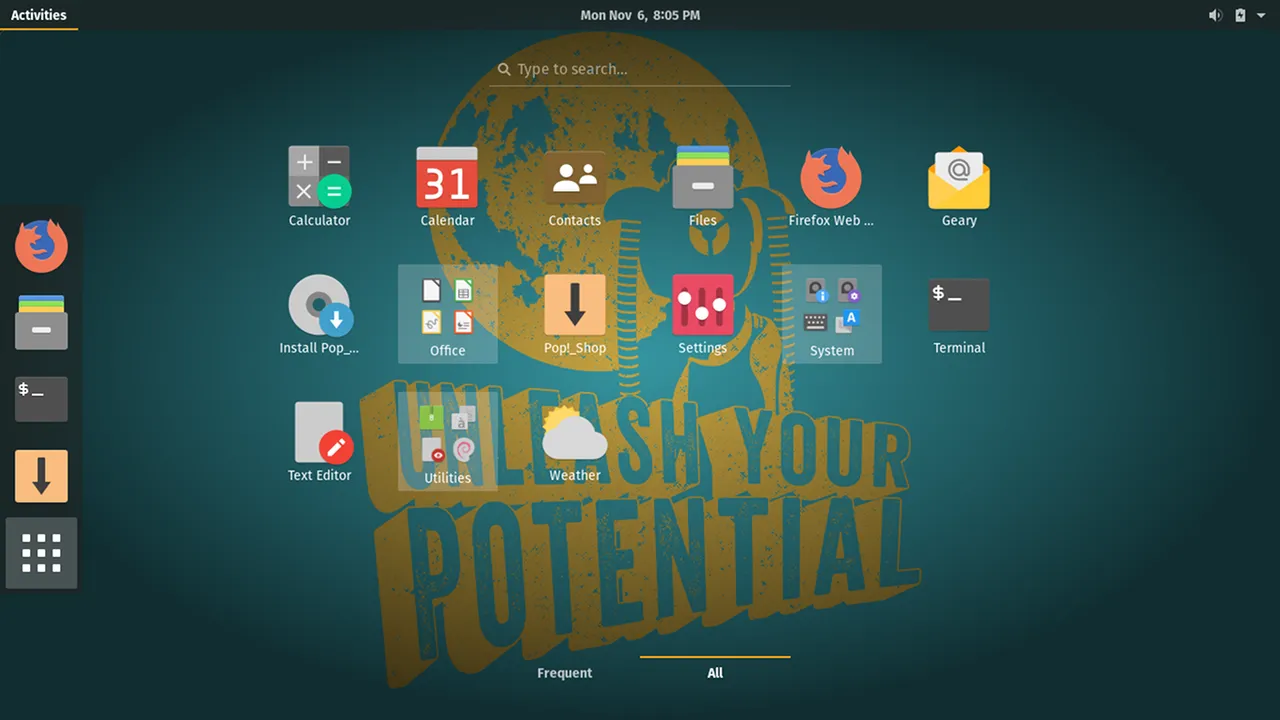
Task: Switch to the Frequent tab
Action: (565, 673)
